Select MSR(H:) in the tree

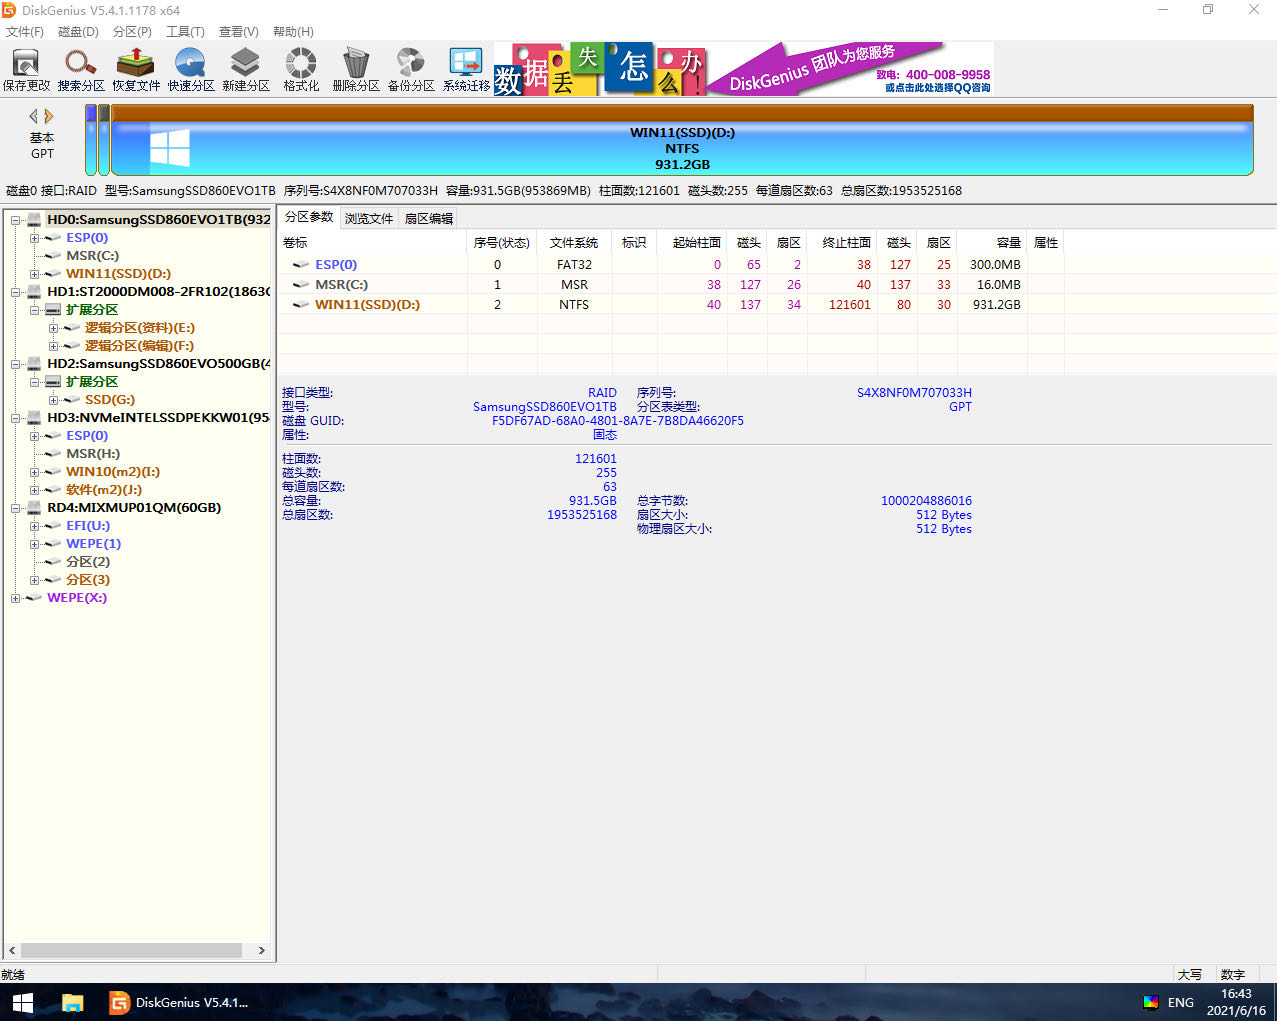(93, 453)
